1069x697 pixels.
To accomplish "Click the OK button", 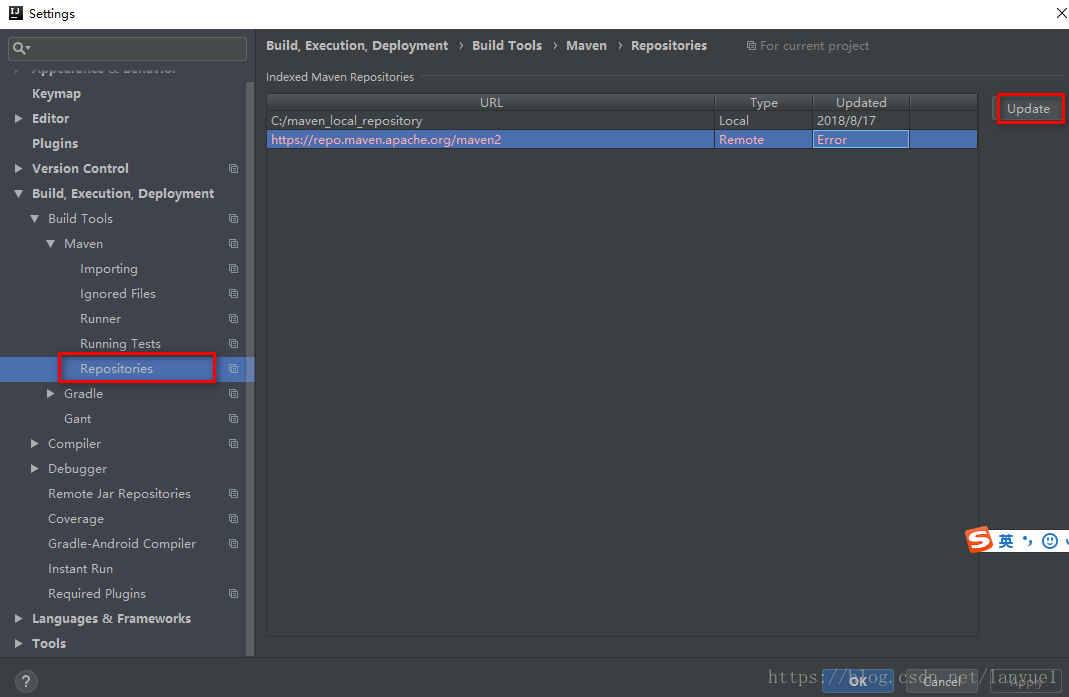I will 858,681.
